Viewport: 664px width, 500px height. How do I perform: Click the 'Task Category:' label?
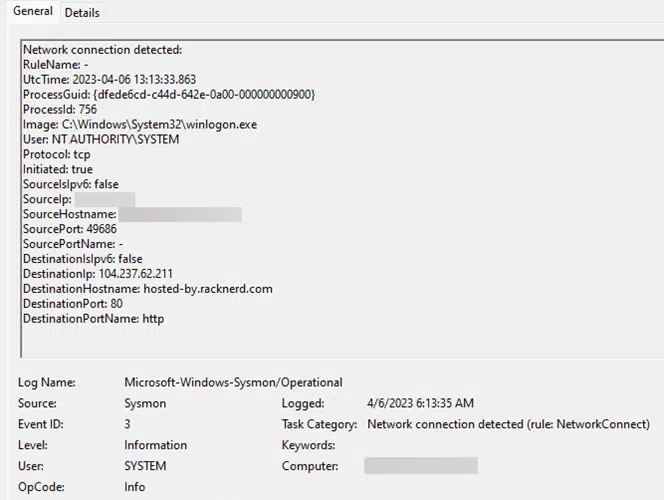(320, 424)
